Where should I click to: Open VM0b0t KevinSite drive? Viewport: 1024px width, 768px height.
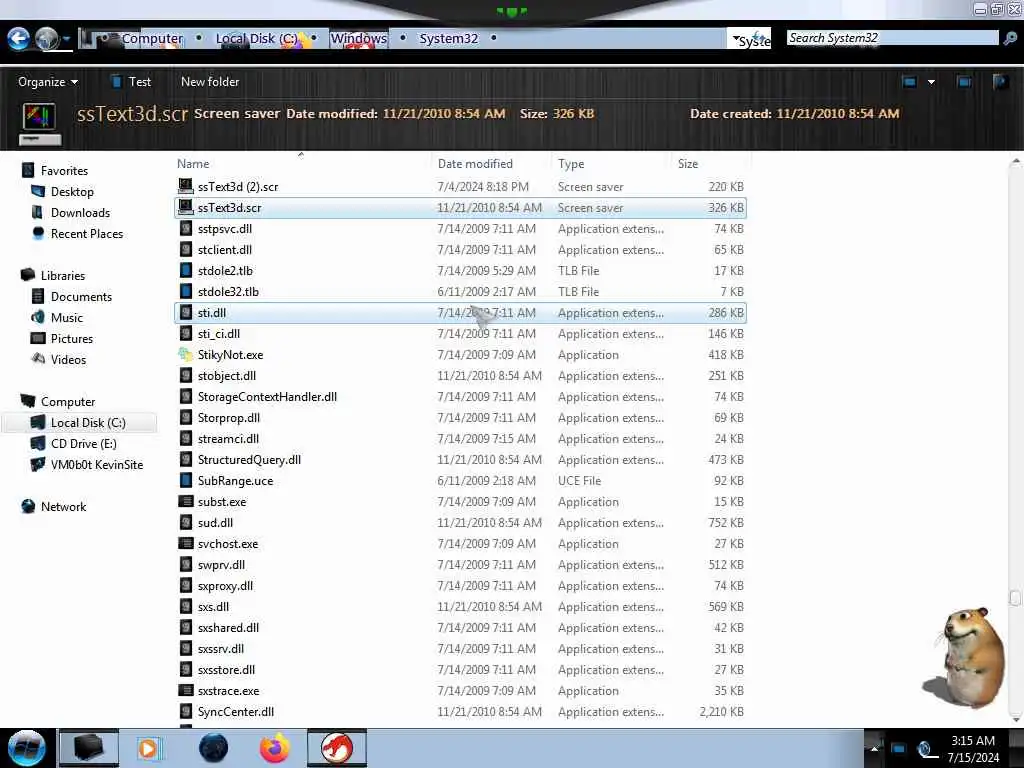click(x=97, y=464)
